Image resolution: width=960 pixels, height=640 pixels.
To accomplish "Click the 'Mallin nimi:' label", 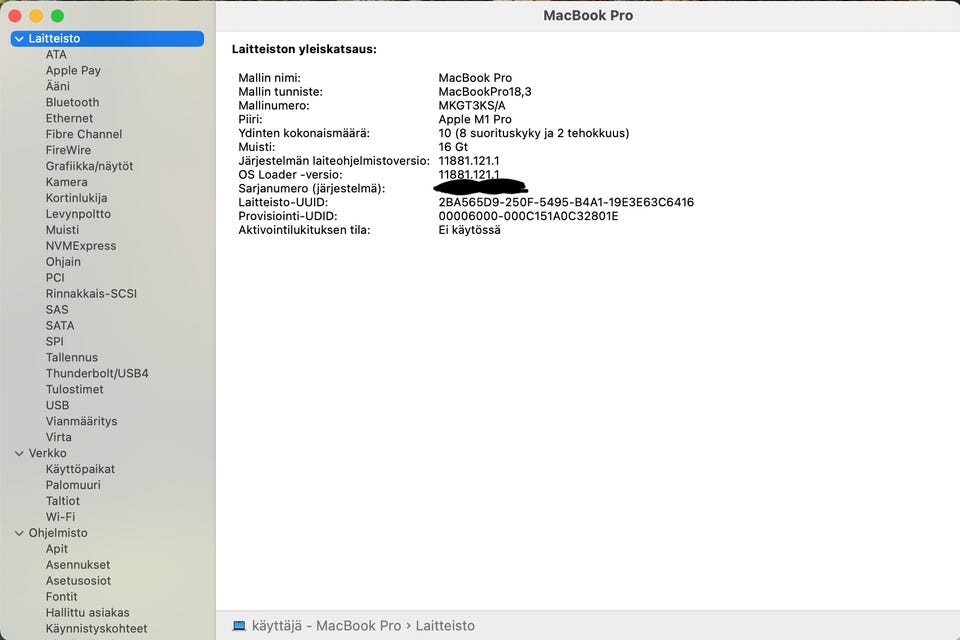I will pos(269,78).
